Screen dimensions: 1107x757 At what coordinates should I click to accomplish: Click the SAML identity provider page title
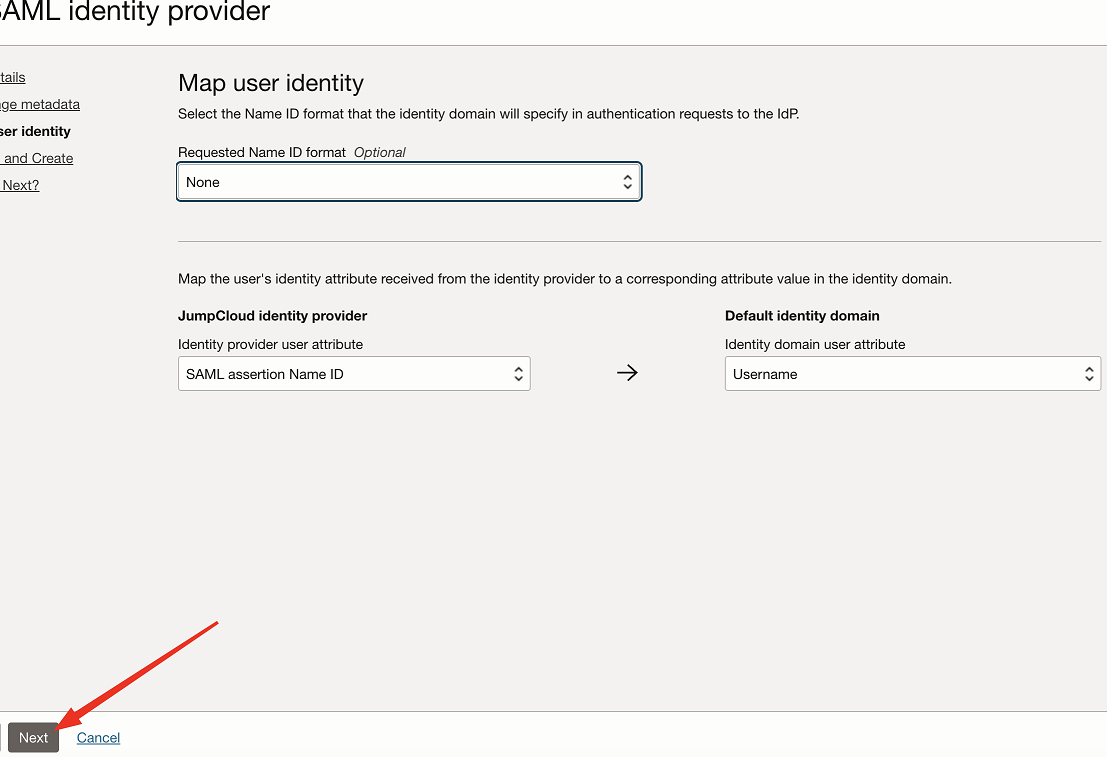(135, 12)
